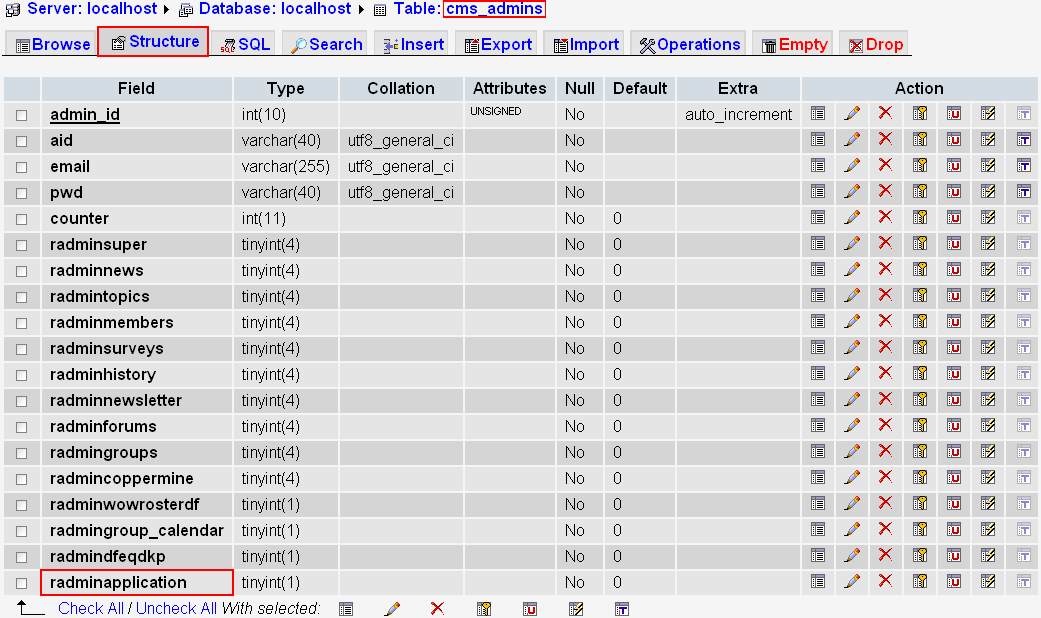Click the Index icon for counter row

point(988,218)
